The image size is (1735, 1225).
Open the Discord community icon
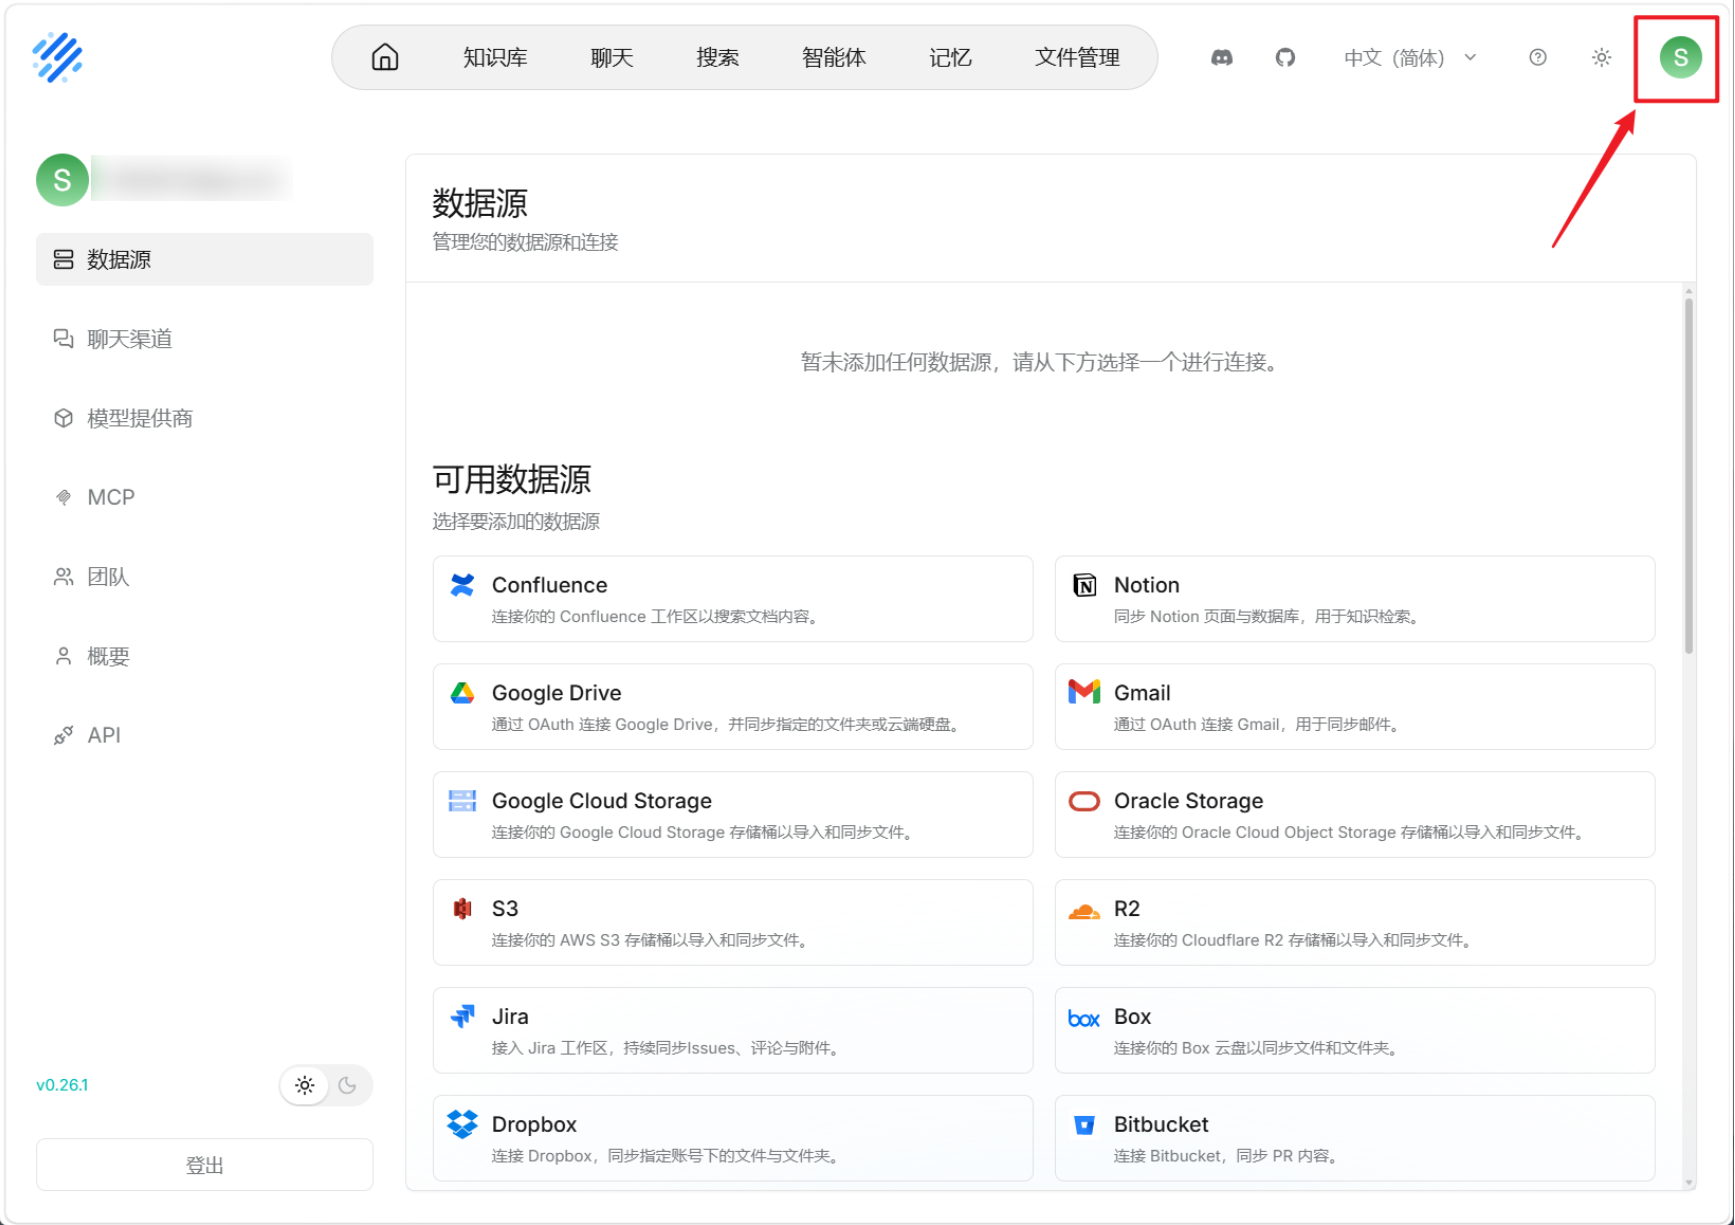1222,57
